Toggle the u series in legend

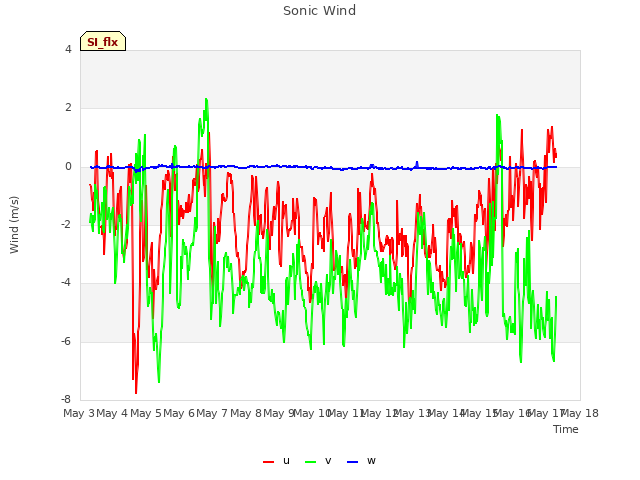(x=276, y=461)
